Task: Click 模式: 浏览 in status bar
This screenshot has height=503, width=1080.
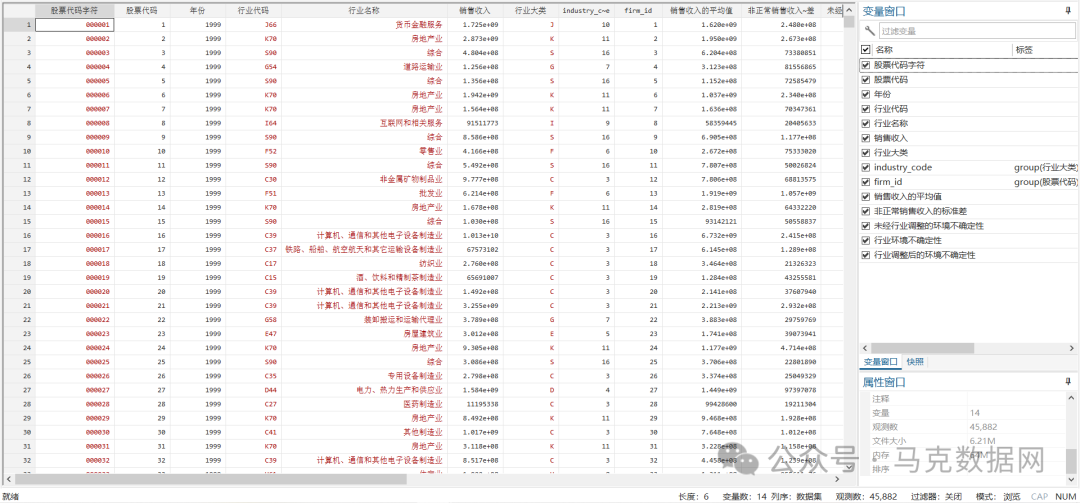Action: pyautogui.click(x=998, y=496)
